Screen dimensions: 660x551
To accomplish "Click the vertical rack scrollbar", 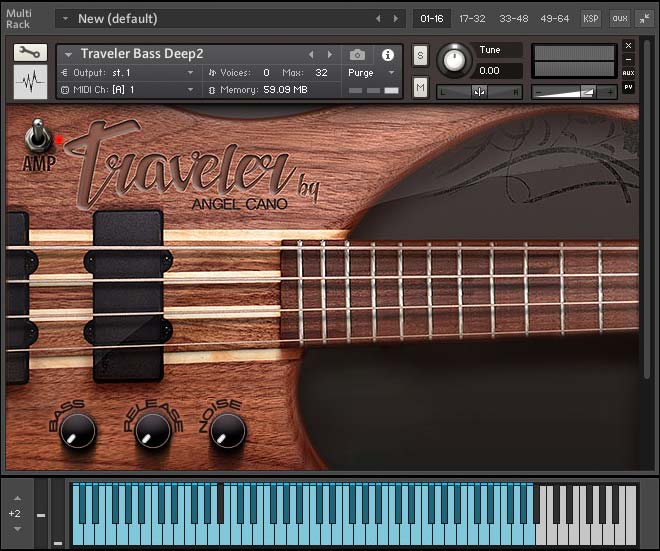I will click(x=647, y=210).
